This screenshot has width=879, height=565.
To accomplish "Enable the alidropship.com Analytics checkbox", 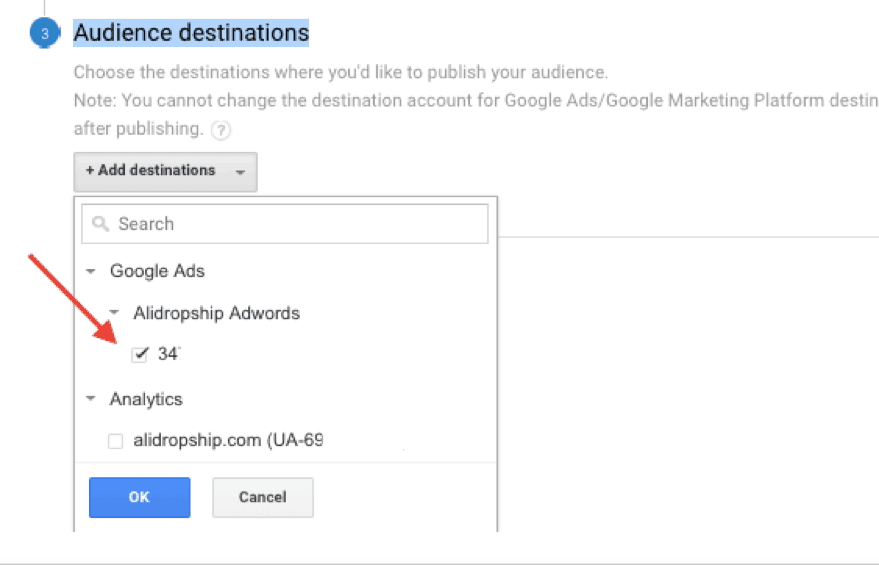I will tap(115, 441).
